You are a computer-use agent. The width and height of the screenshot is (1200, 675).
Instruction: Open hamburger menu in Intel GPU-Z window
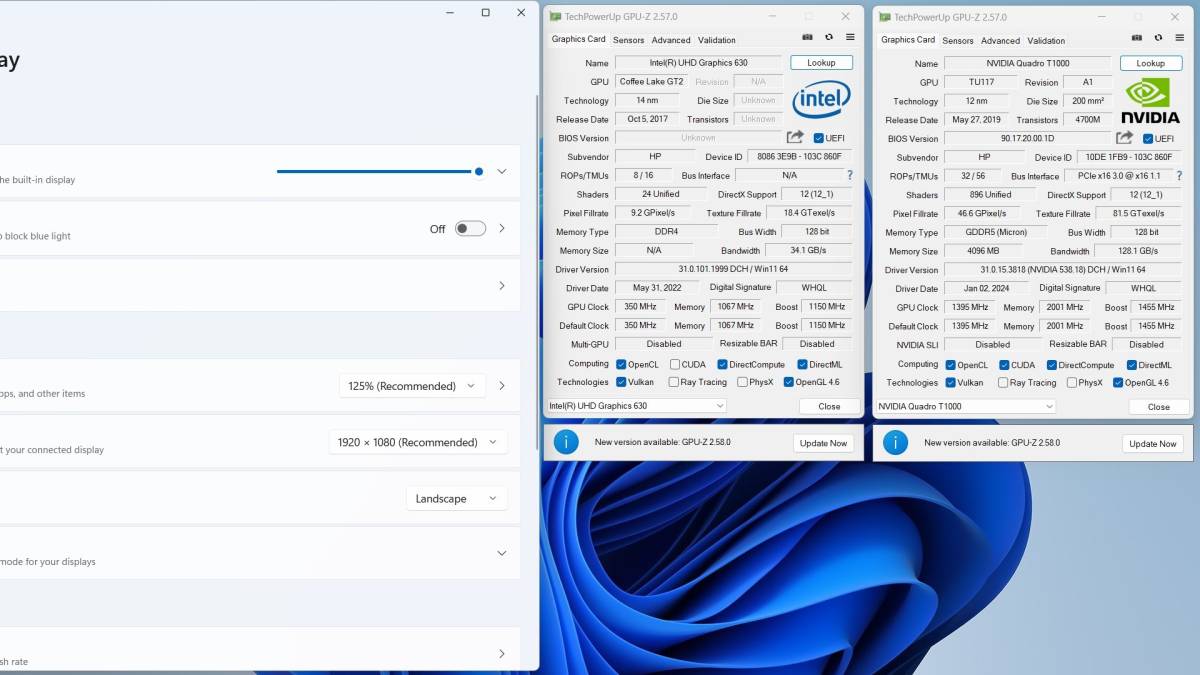[850, 37]
